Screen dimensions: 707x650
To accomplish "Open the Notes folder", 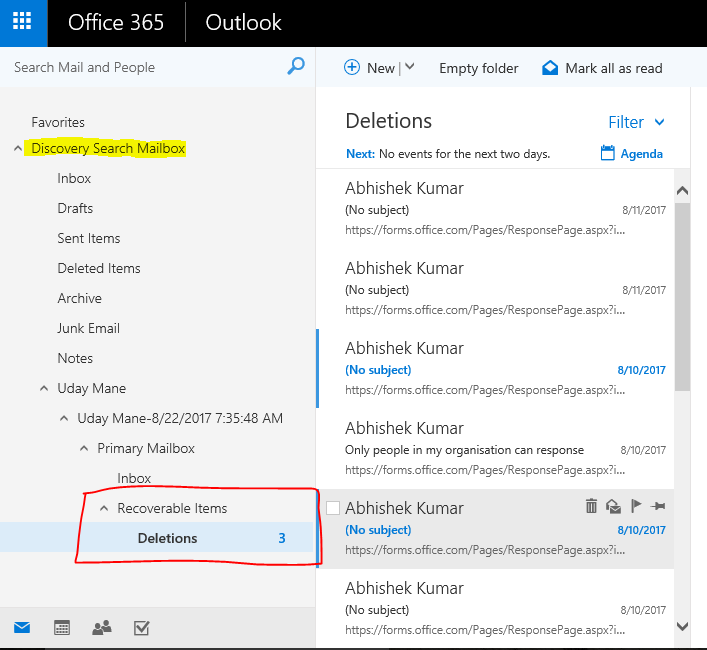I will tap(75, 358).
